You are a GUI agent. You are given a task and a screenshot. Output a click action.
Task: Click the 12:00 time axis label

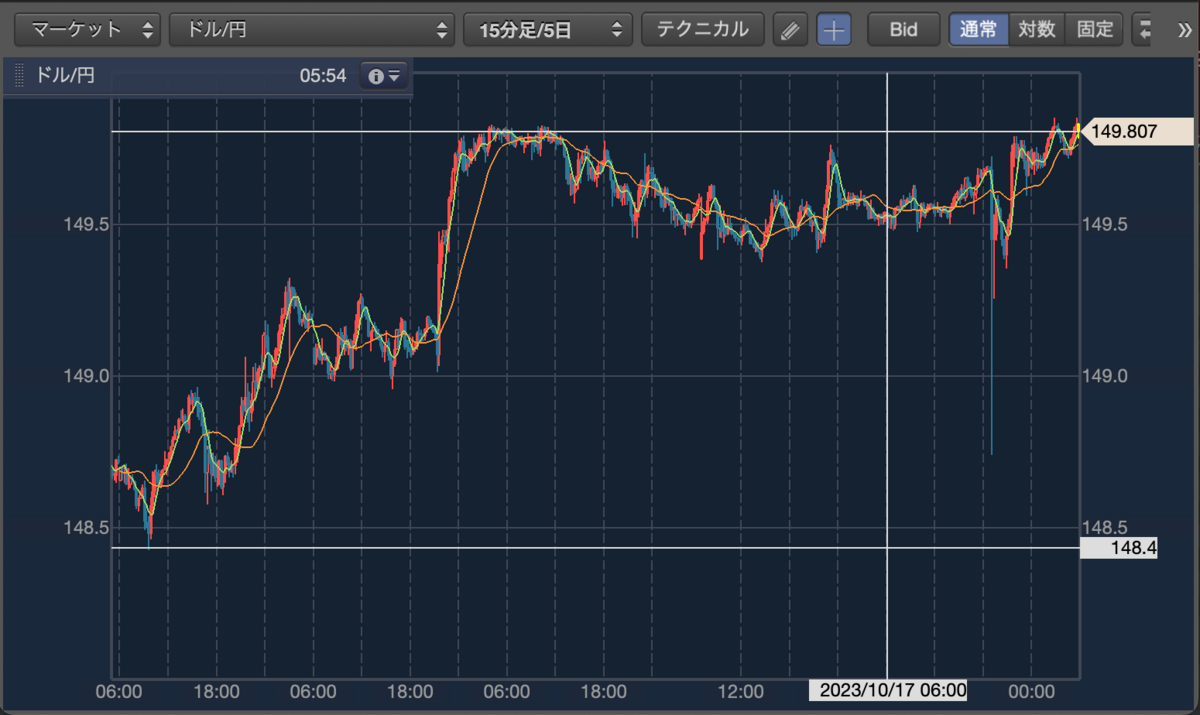coord(741,691)
